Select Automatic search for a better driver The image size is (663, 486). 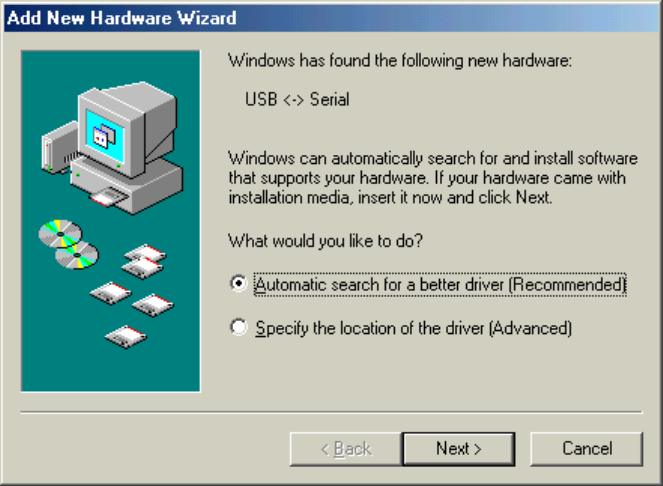pos(239,283)
